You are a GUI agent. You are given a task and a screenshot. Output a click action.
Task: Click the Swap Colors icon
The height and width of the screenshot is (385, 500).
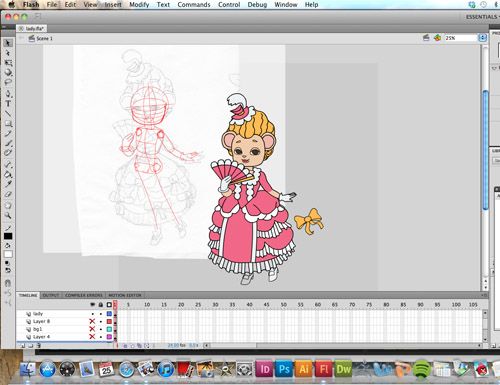coord(8,270)
